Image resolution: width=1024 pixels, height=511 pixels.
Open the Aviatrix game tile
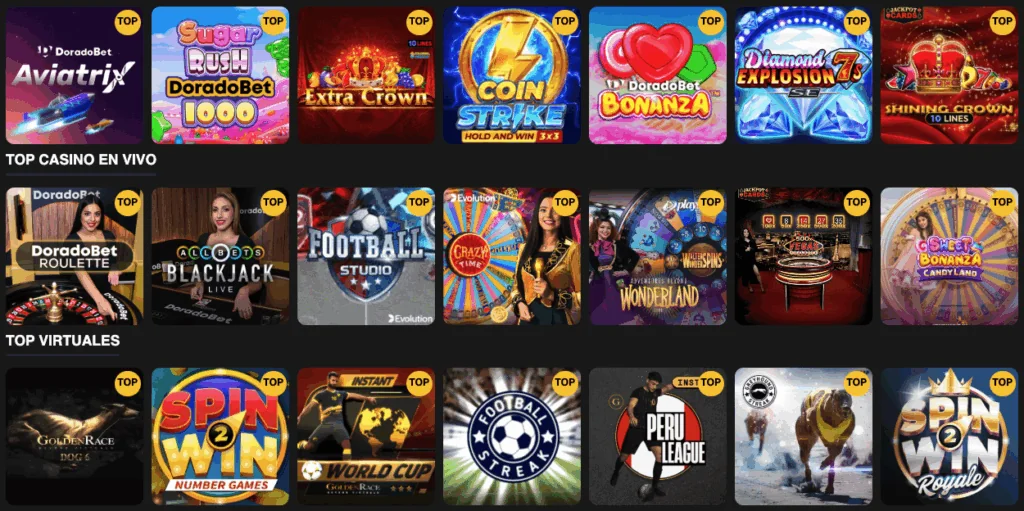tap(74, 75)
